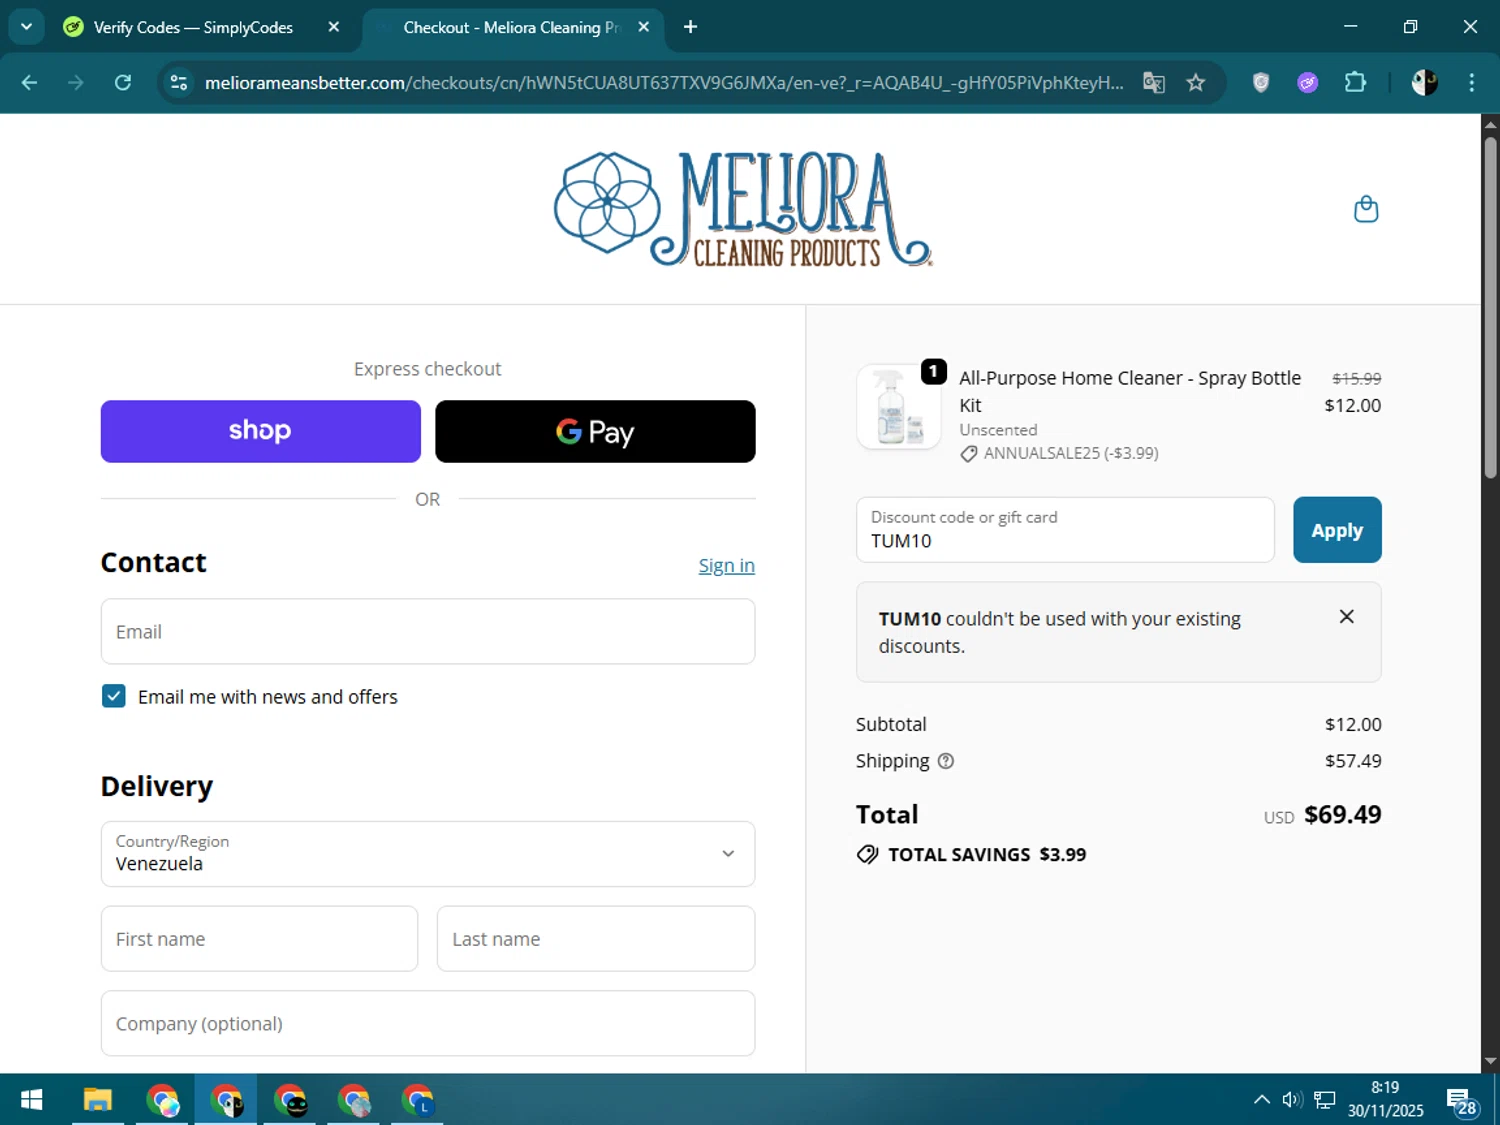1500x1125 pixels.
Task: Expand the Country/Region dropdown
Action: coord(428,854)
